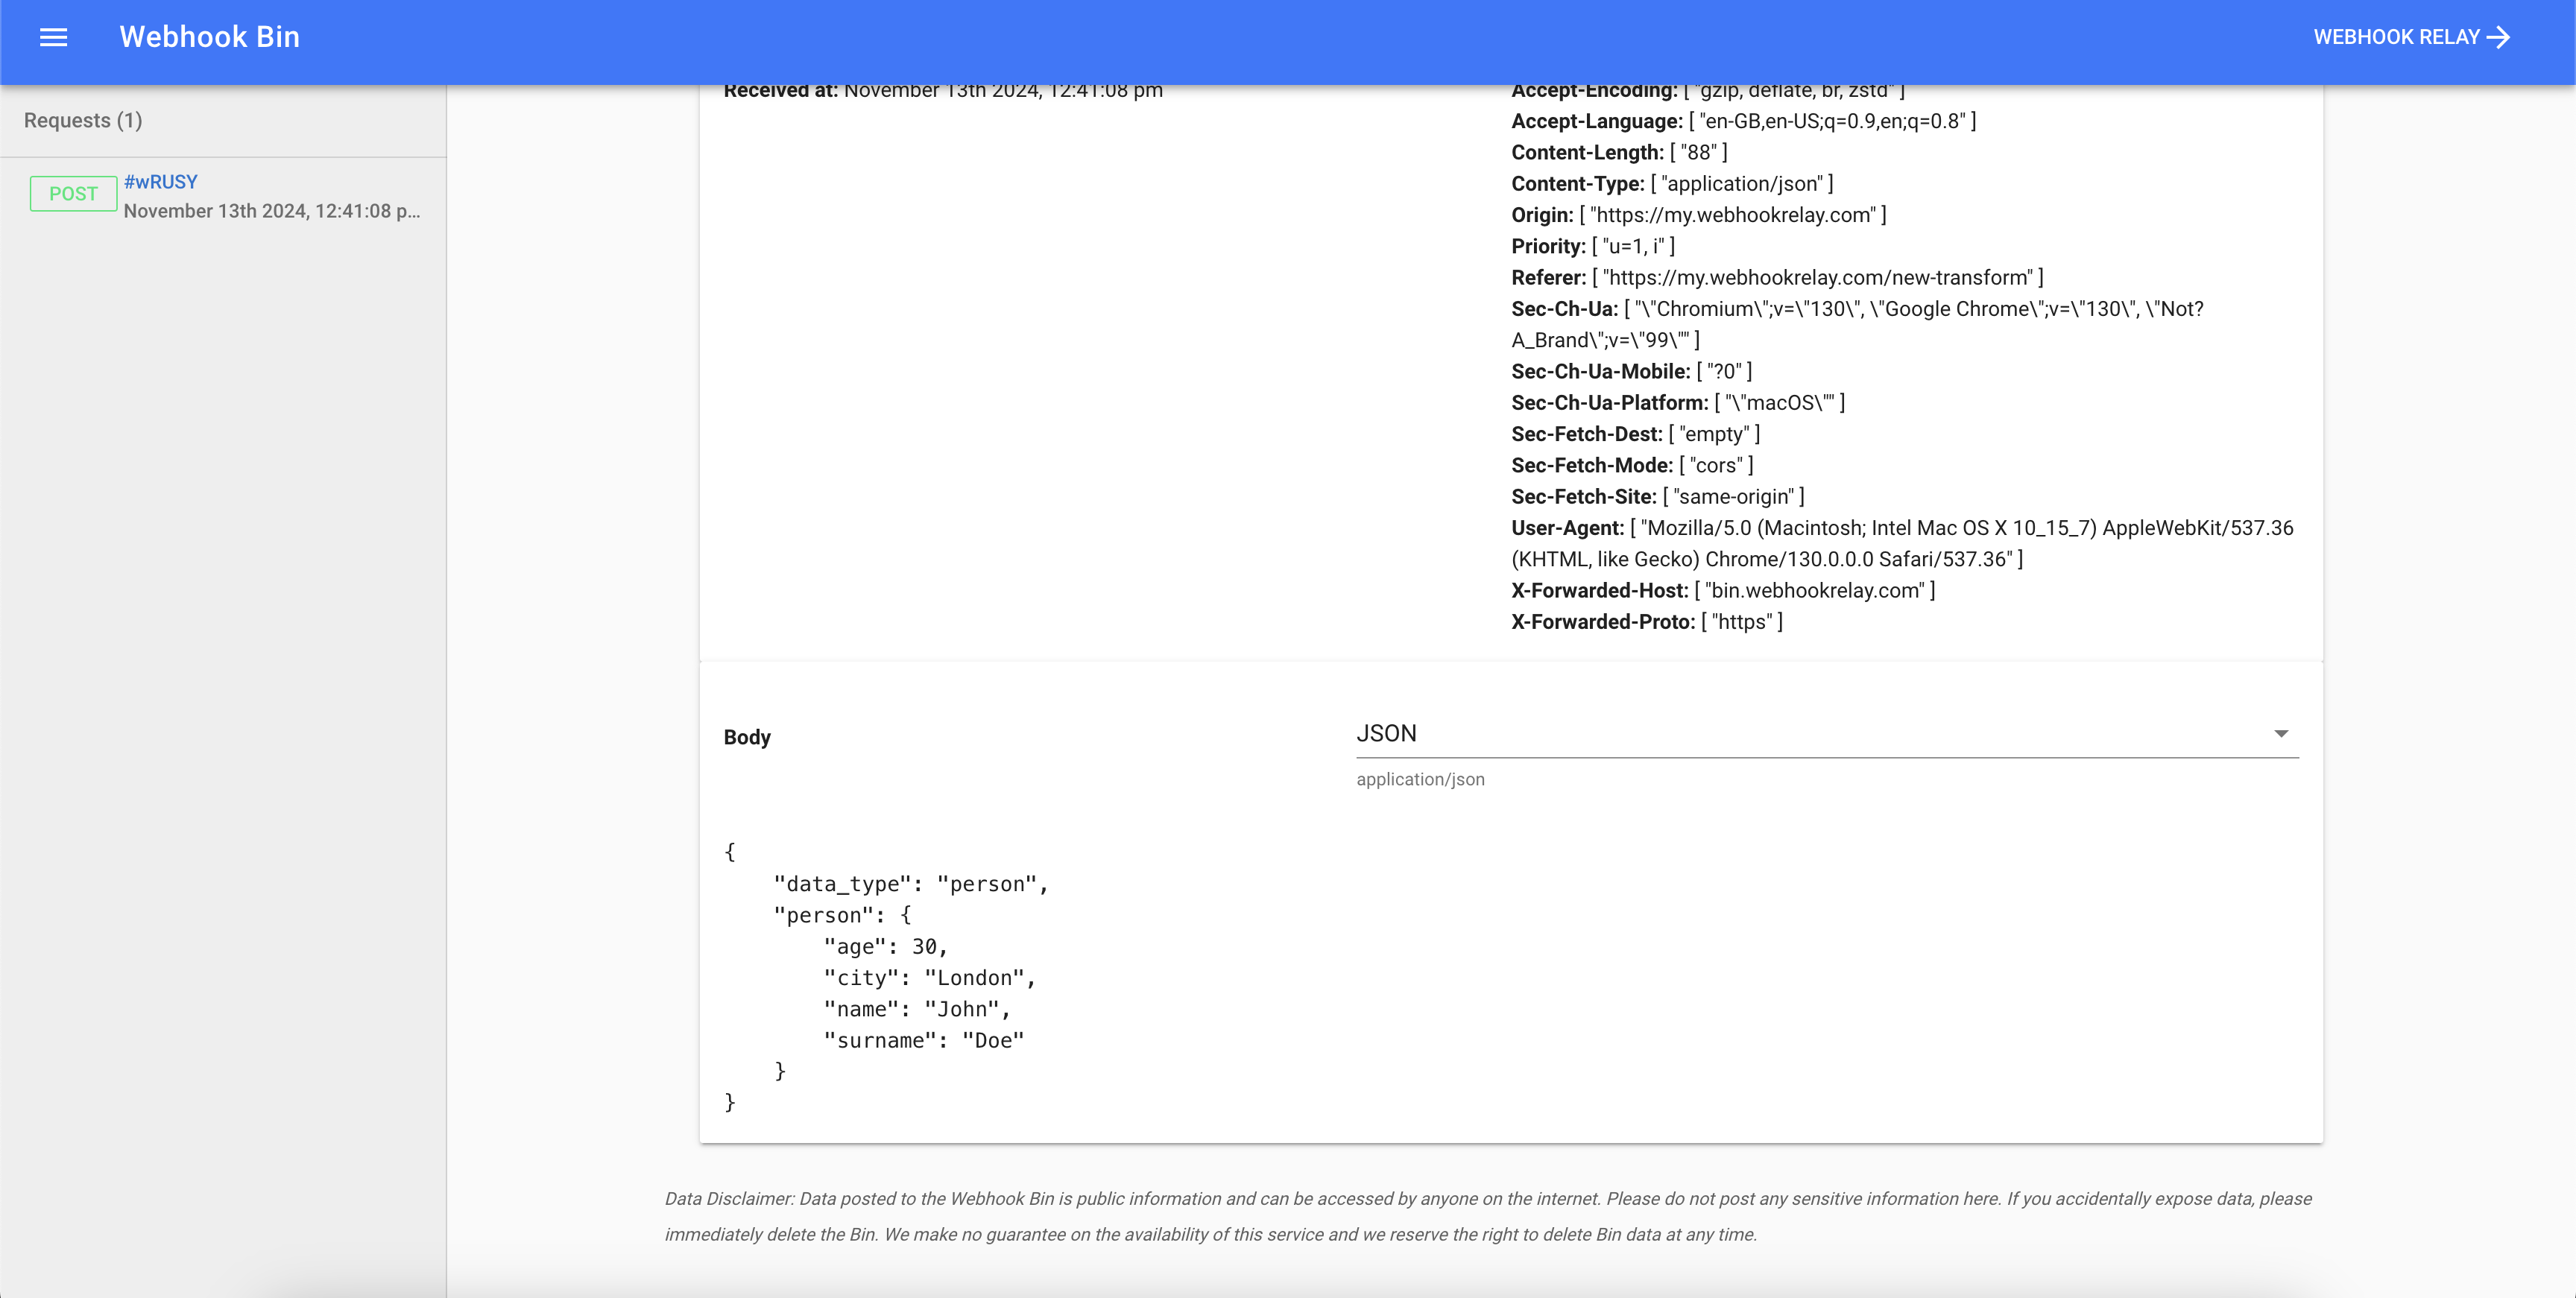The height and width of the screenshot is (1298, 2576).
Task: Click the Body section heading
Action: [746, 737]
